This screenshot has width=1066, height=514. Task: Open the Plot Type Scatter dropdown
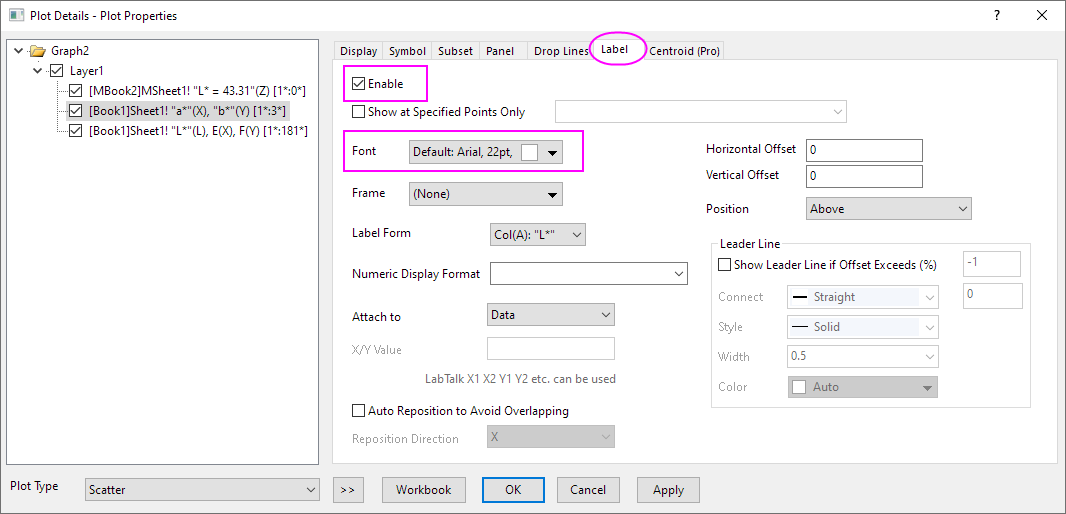201,490
